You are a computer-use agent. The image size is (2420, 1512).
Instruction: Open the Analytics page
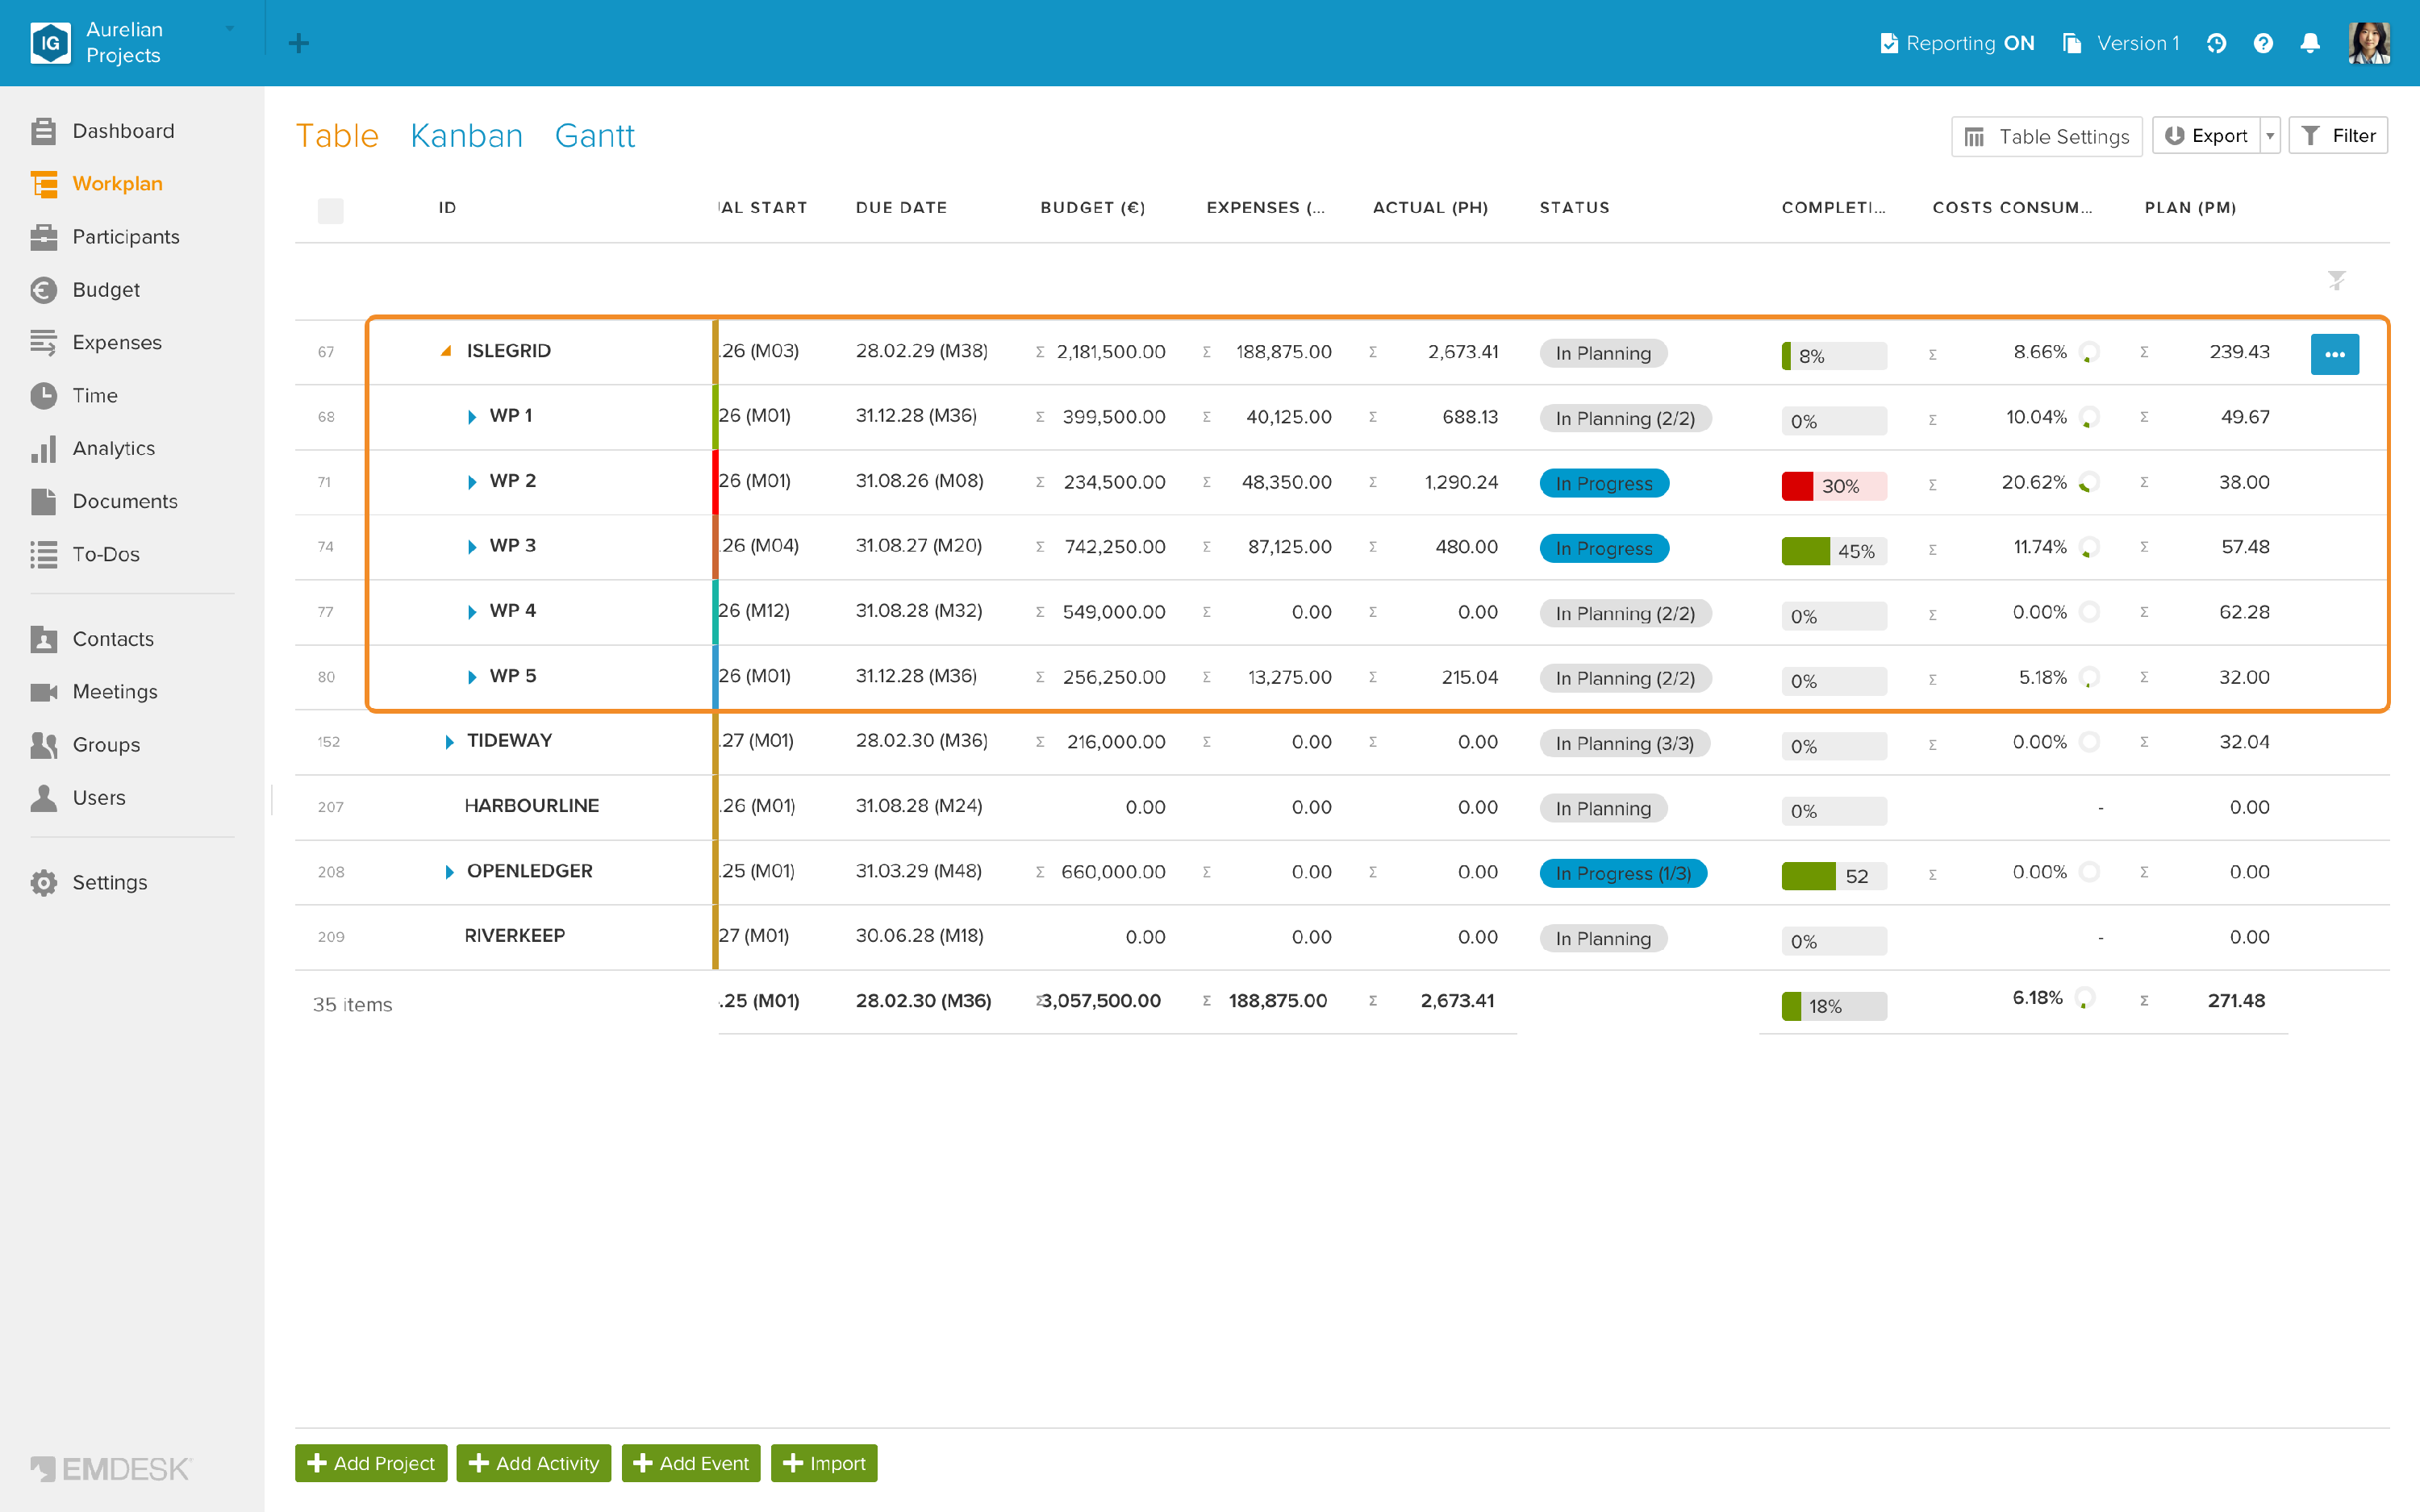93,449
